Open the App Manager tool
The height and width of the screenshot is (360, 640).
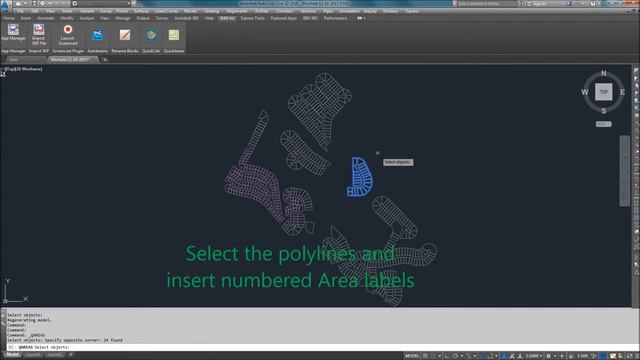point(13,32)
